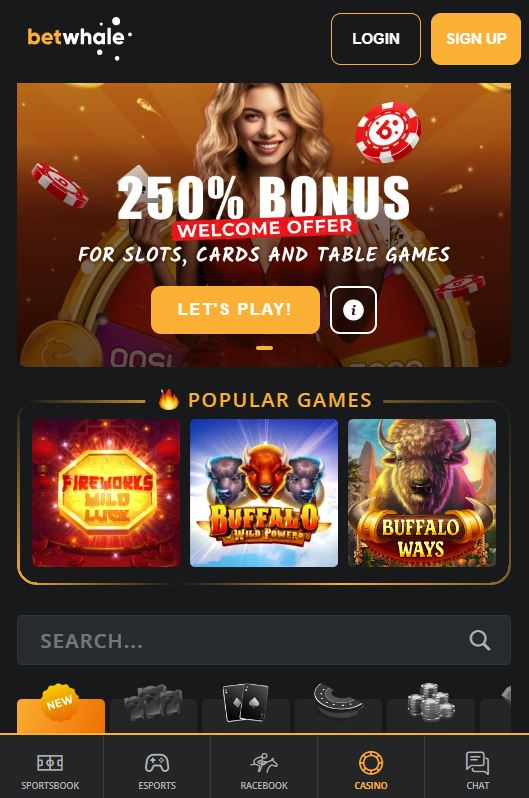Select the 777 slots category icon
Viewport: 529px width, 798px height.
tap(153, 705)
